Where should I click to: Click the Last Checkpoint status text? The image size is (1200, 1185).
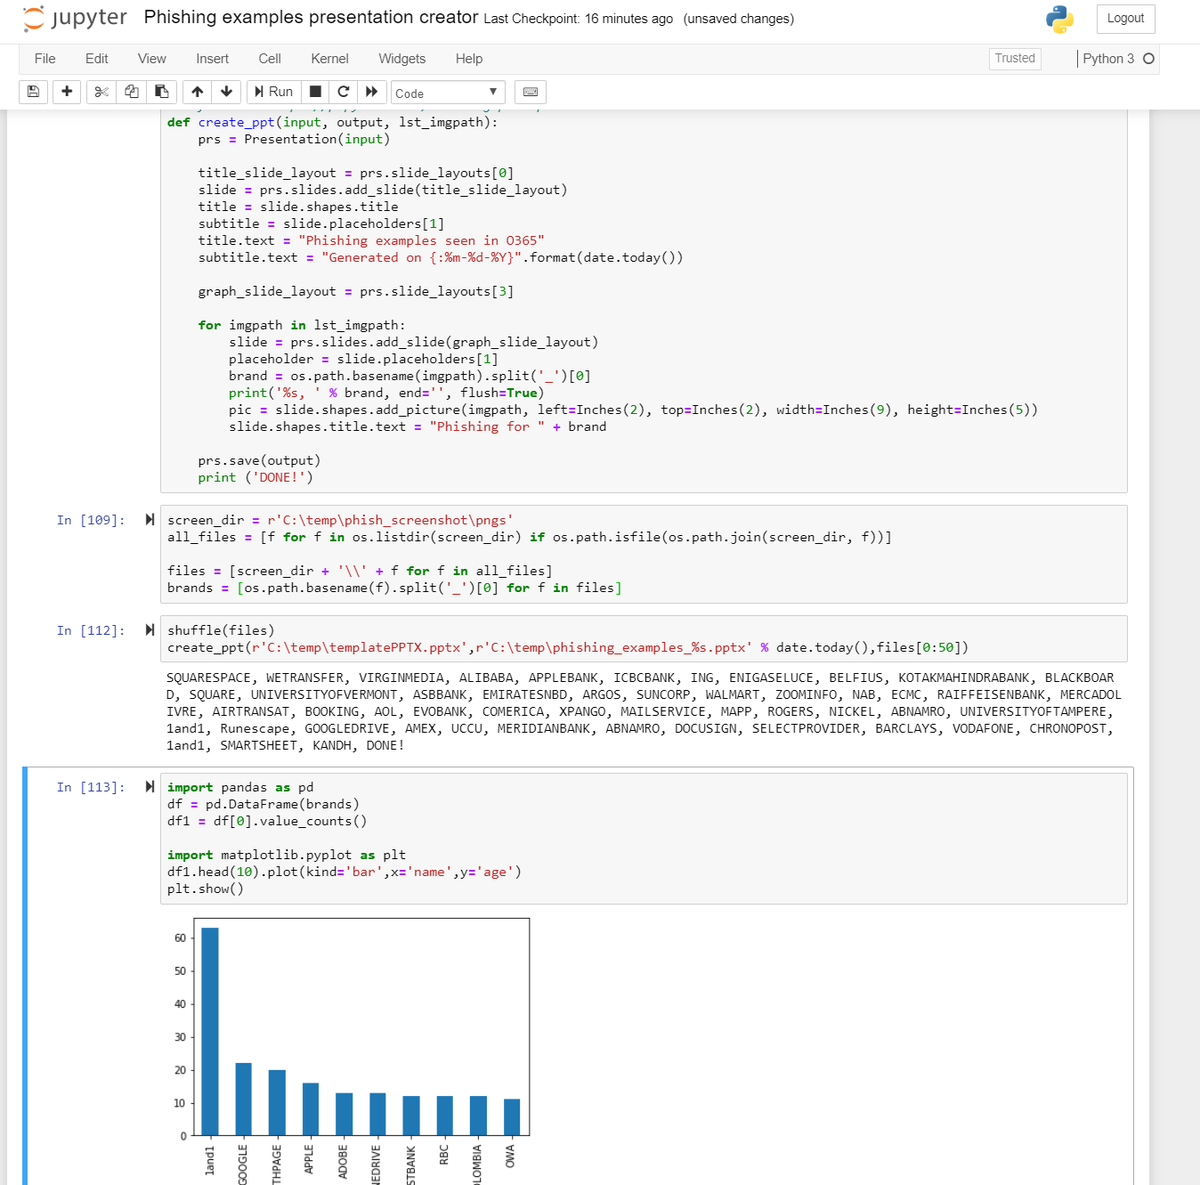click(578, 19)
